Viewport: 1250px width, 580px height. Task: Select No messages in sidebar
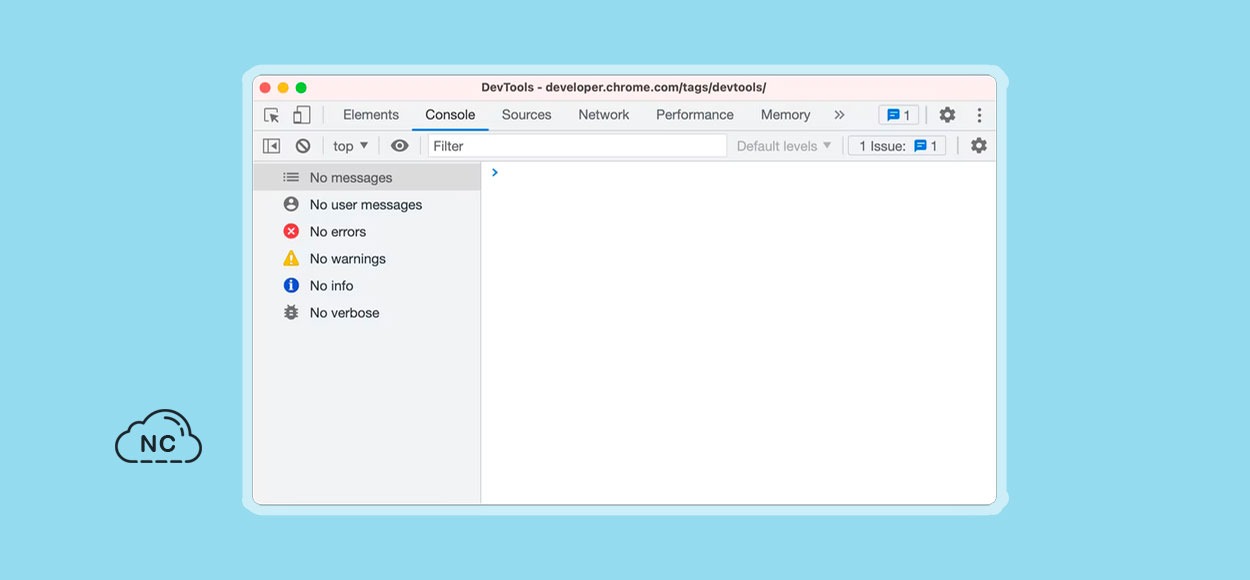pyautogui.click(x=367, y=178)
